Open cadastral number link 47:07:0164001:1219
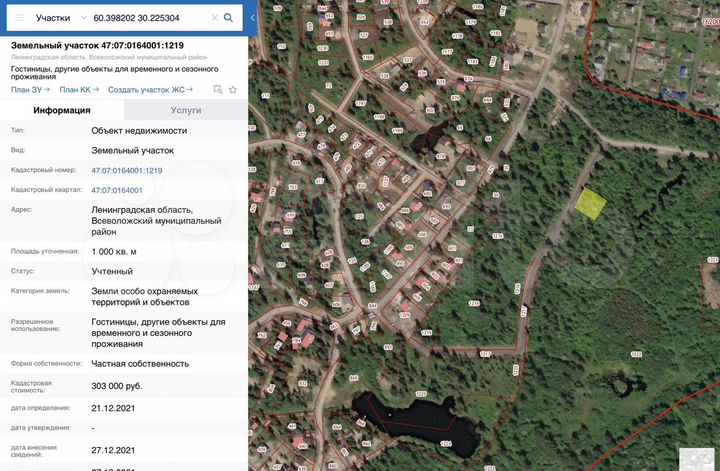The image size is (720, 471). coord(126,170)
